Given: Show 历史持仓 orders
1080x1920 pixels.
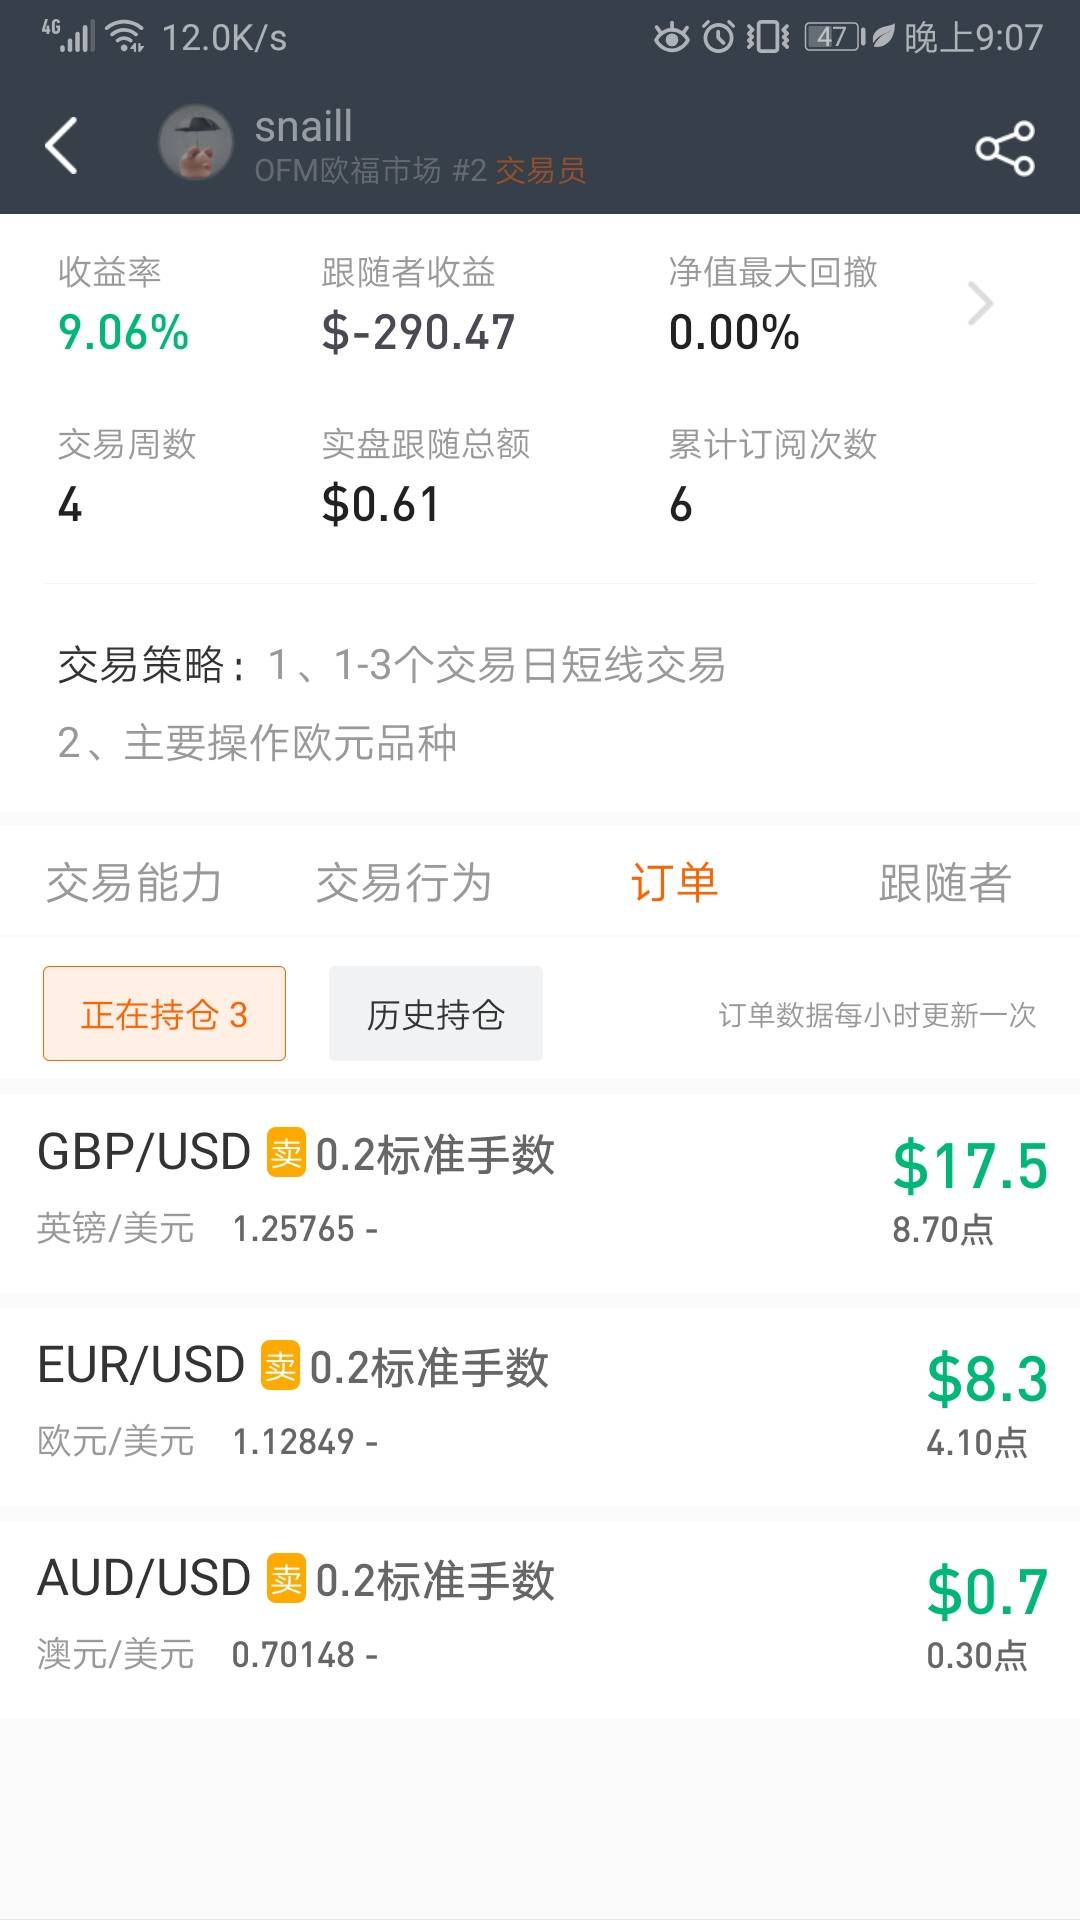Looking at the screenshot, I should (436, 1014).
